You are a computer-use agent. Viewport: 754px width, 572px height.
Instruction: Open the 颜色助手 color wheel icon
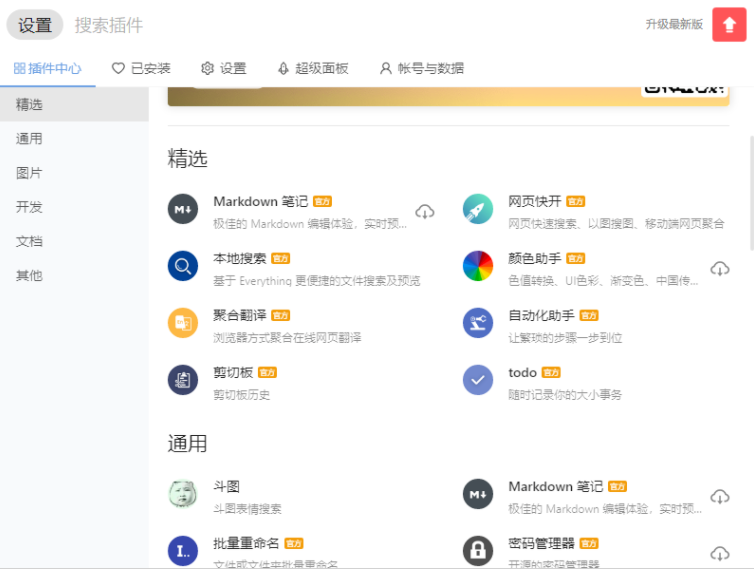[478, 266]
